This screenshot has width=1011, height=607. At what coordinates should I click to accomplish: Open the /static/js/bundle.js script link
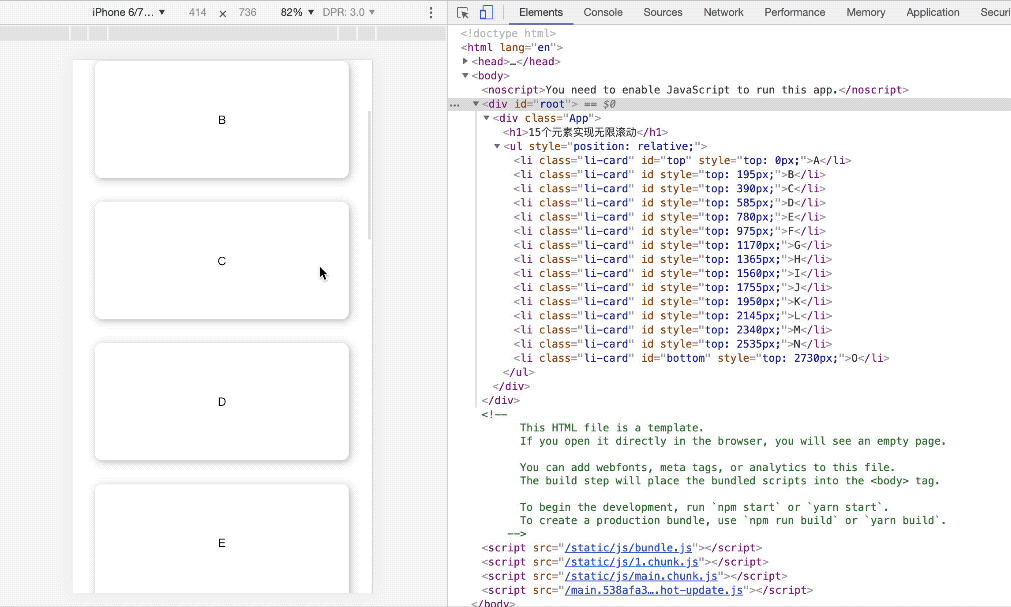tap(629, 548)
